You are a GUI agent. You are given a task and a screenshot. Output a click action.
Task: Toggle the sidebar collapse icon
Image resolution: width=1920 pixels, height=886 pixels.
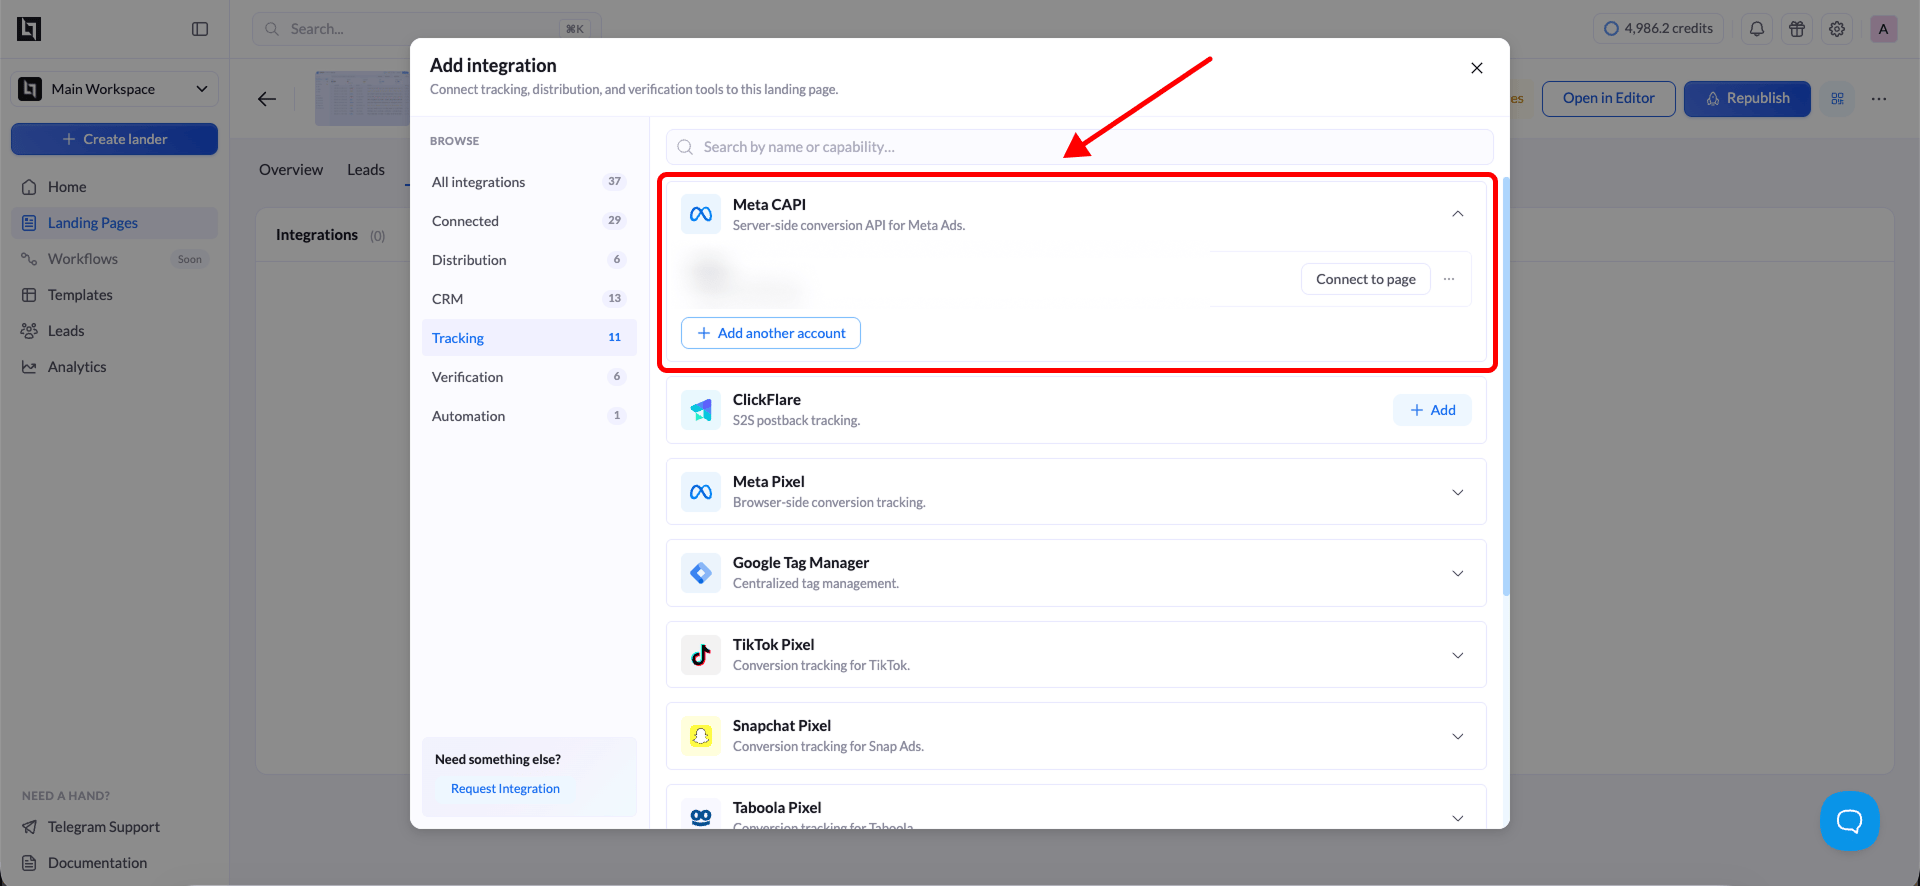click(200, 29)
